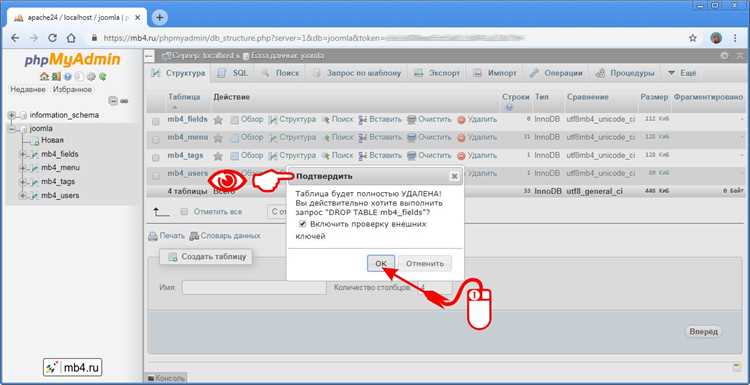
Task: Click the Вперед button
Action: [704, 331]
